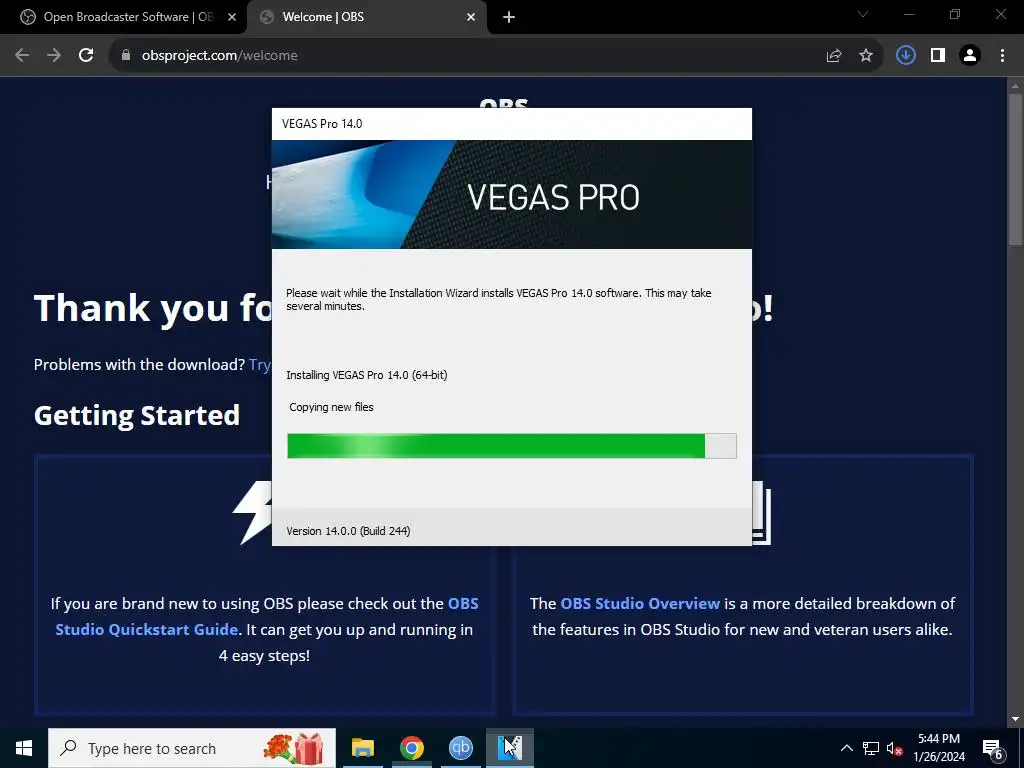This screenshot has width=1024, height=768.
Task: Click the taskbar search box
Action: point(192,748)
